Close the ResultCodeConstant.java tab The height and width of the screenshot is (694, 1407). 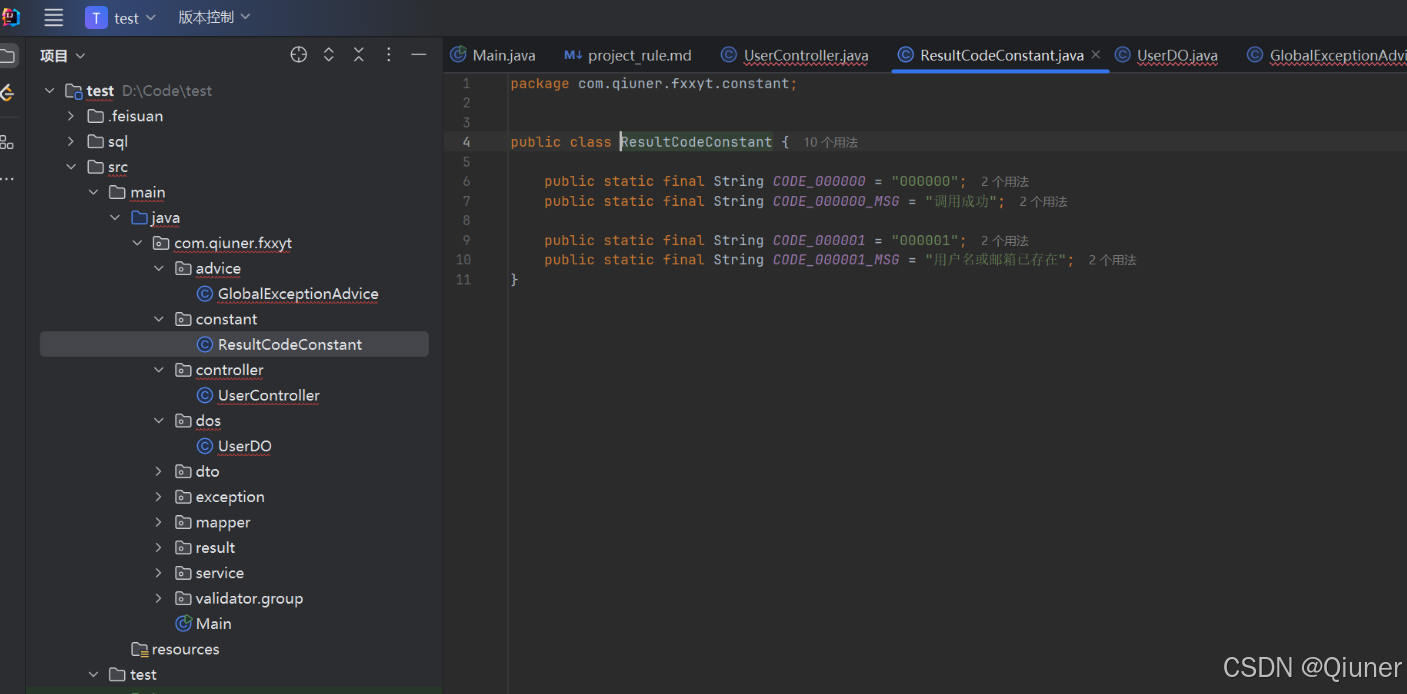click(1095, 55)
